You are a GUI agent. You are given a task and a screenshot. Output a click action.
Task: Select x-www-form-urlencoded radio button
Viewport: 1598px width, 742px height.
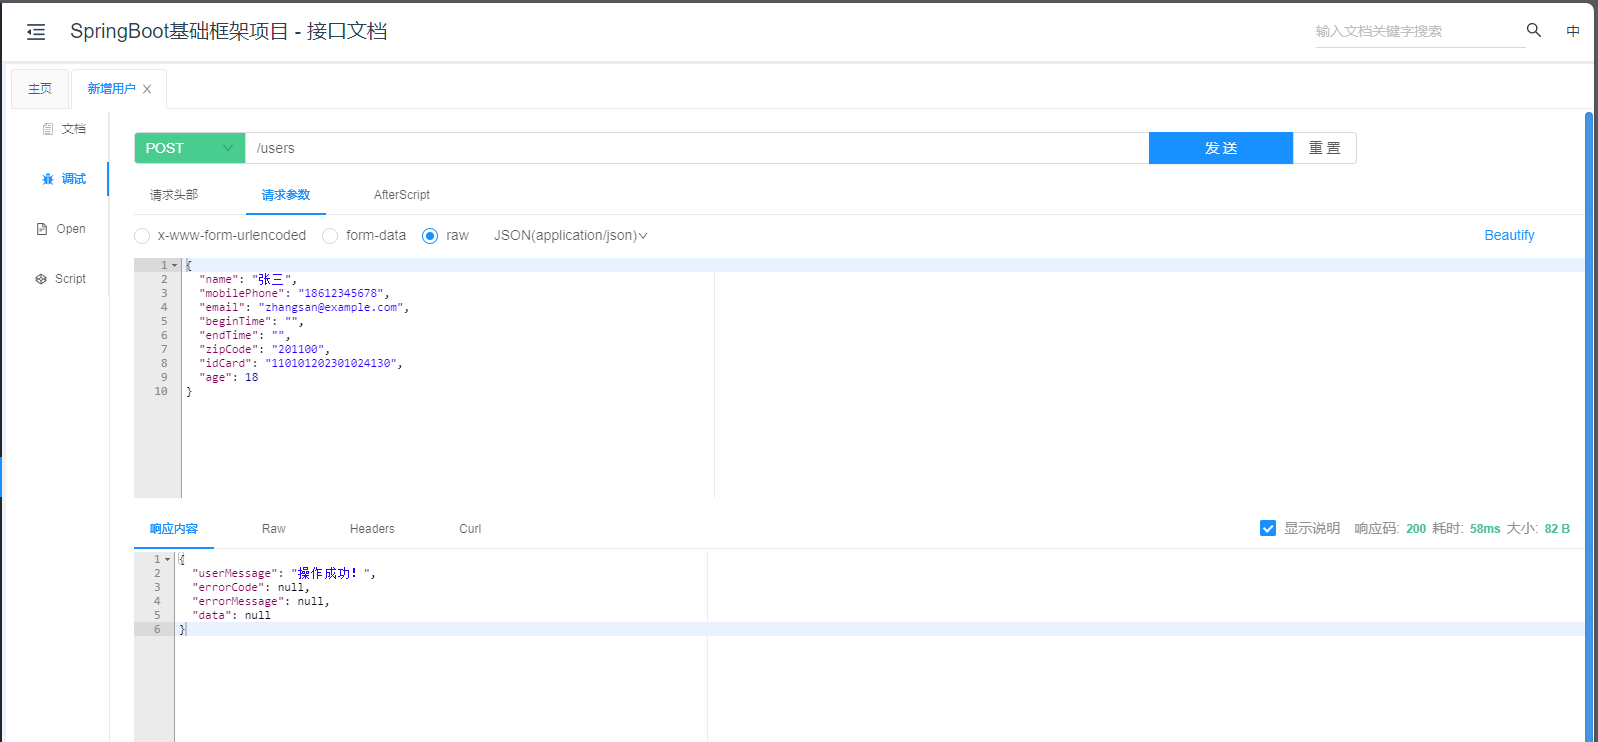[142, 236]
